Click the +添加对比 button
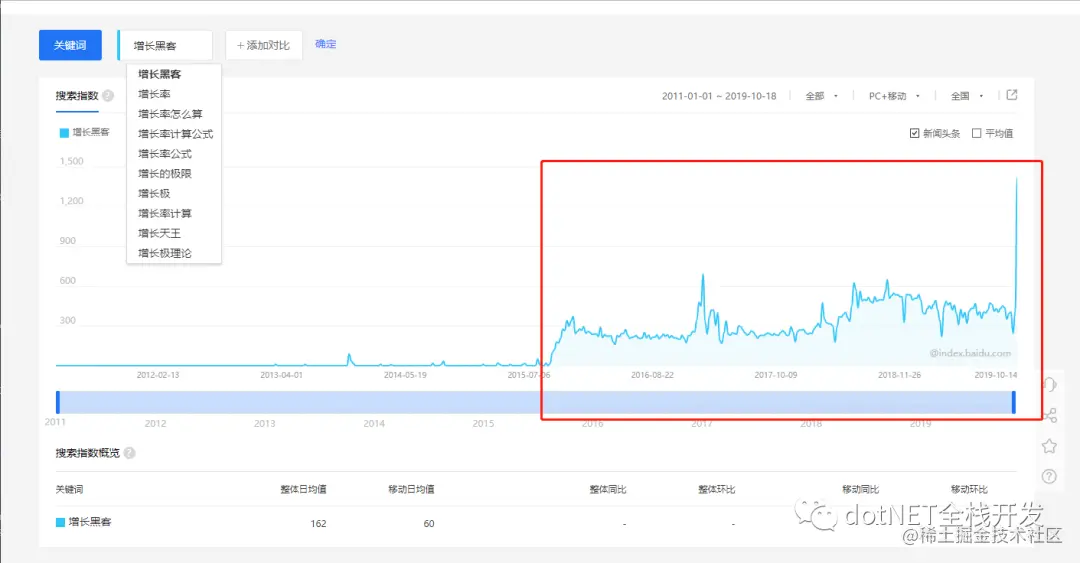 (x=264, y=45)
